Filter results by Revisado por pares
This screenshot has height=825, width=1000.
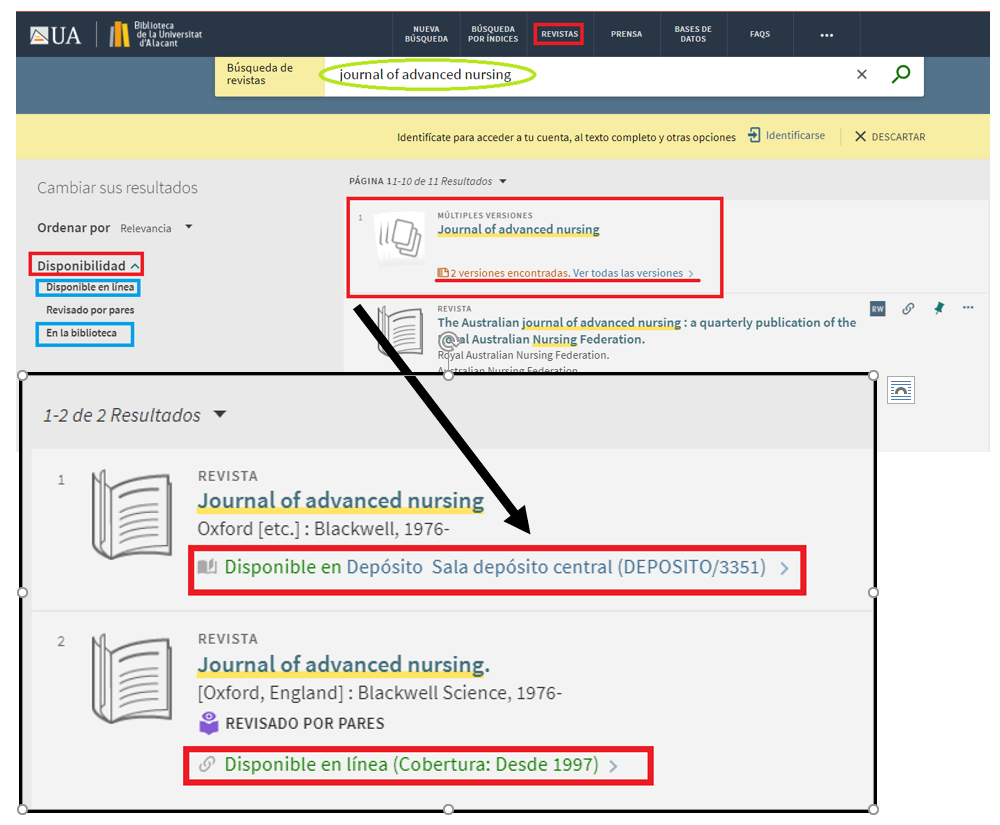pyautogui.click(x=90, y=310)
